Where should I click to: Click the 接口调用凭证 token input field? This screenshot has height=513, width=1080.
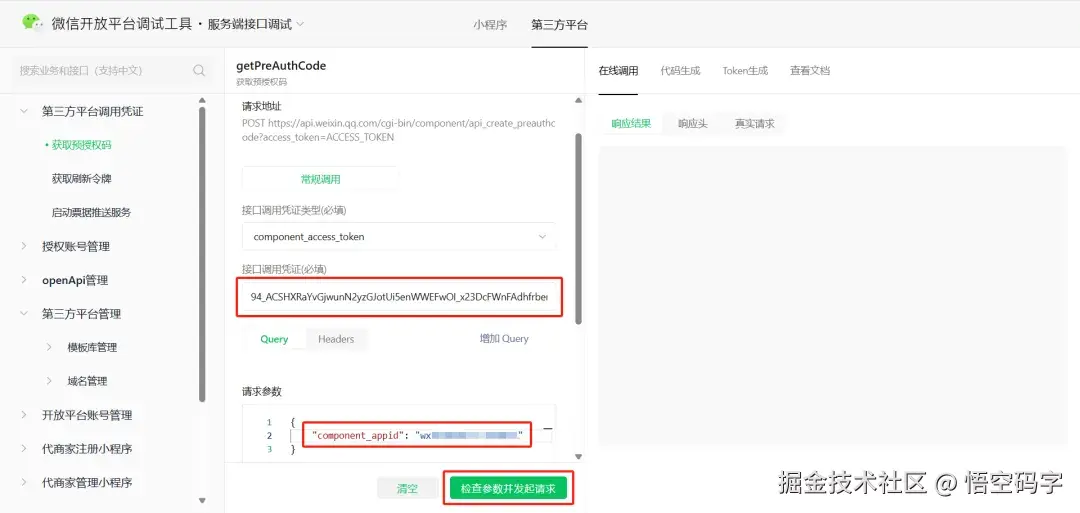coord(399,297)
